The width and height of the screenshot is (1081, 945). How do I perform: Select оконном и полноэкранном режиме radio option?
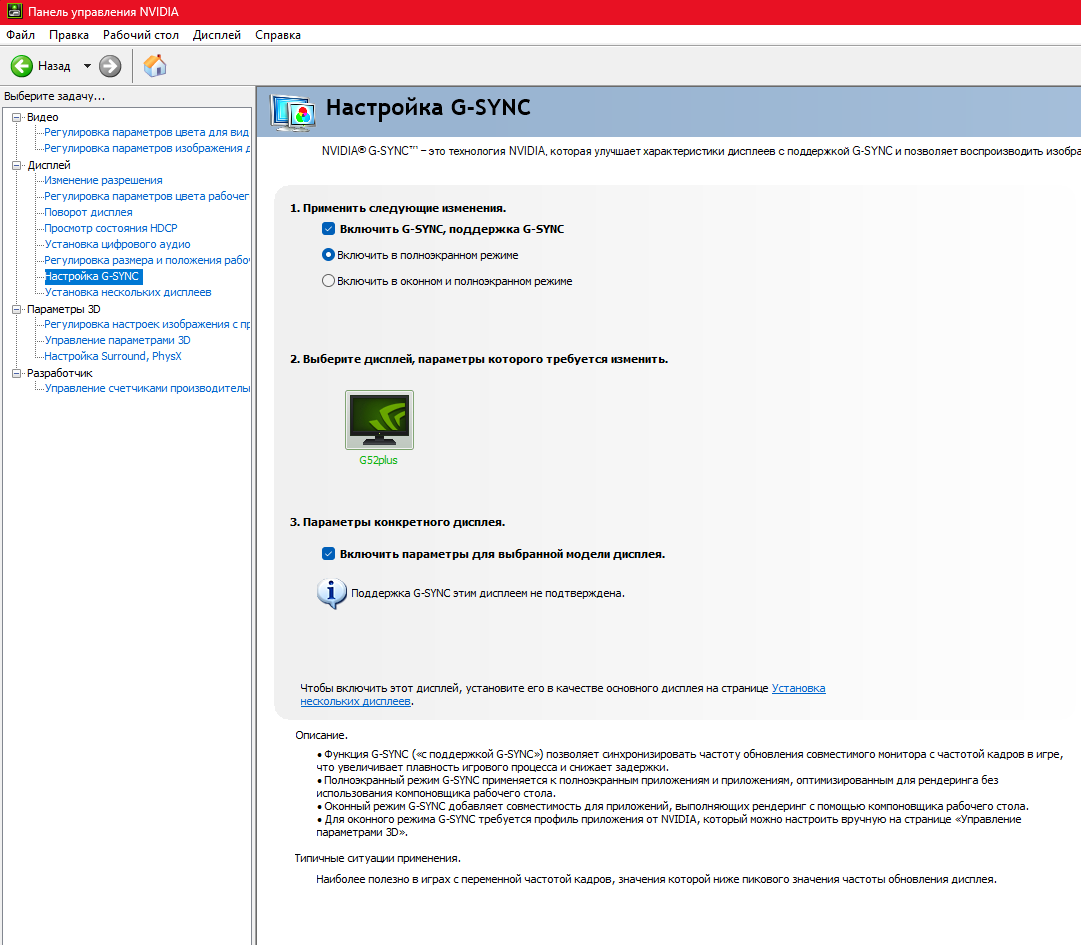(328, 281)
